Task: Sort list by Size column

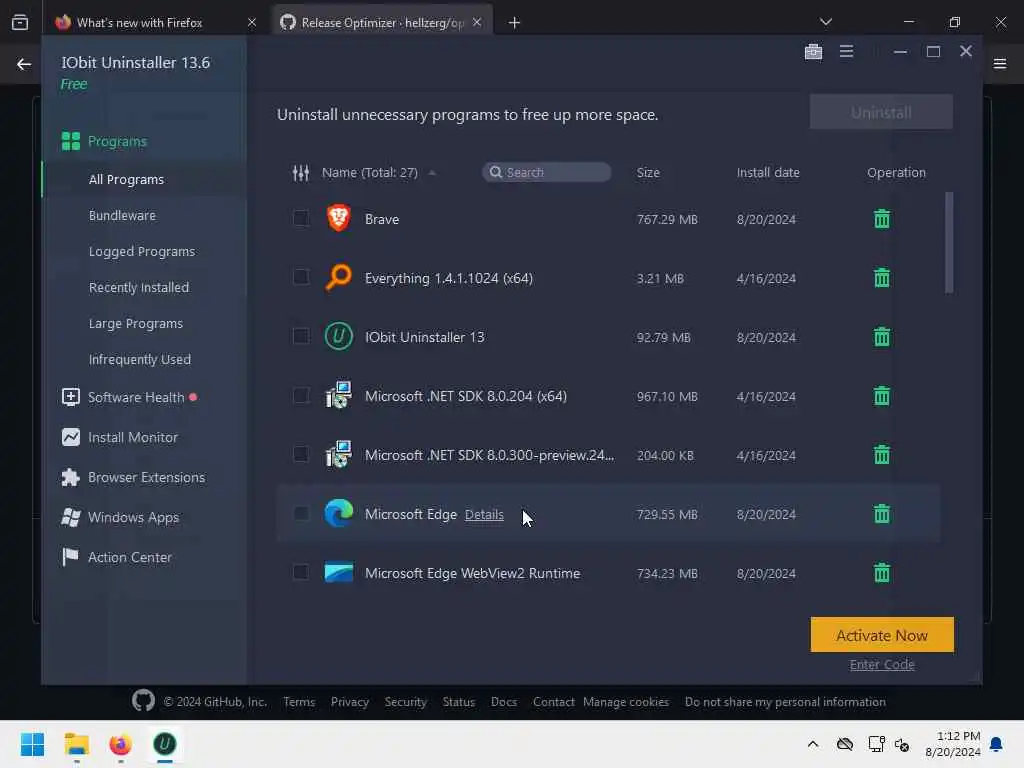Action: pos(648,172)
